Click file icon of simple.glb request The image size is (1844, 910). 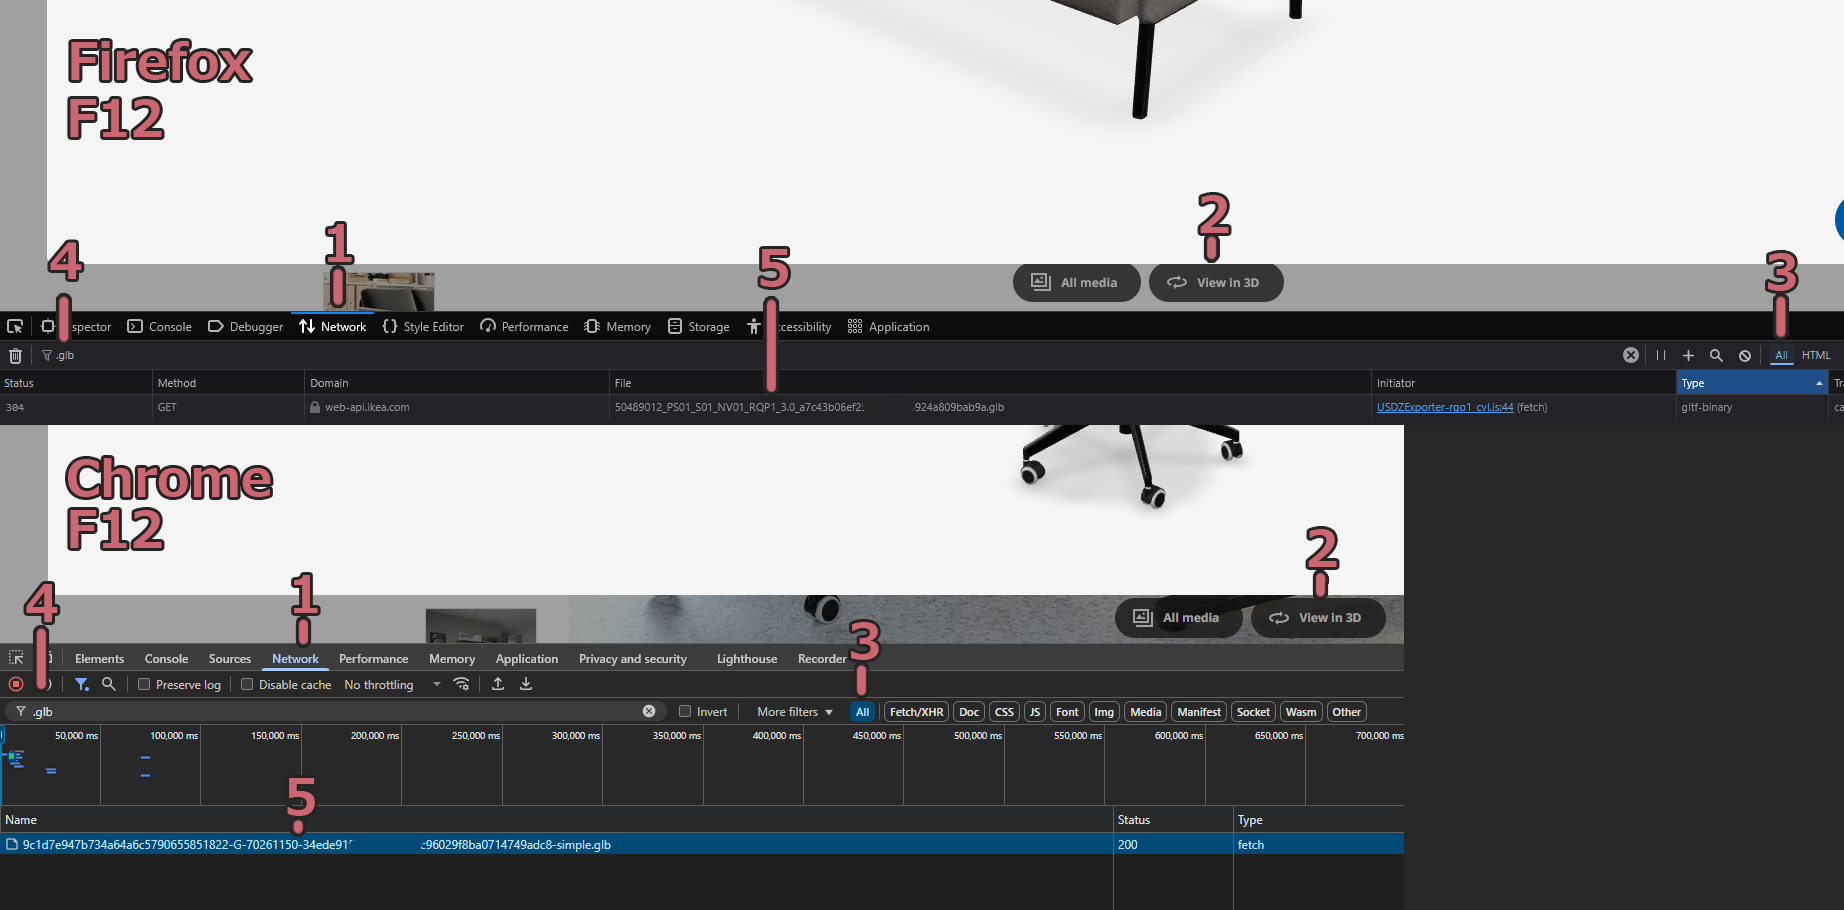pyautogui.click(x=12, y=845)
